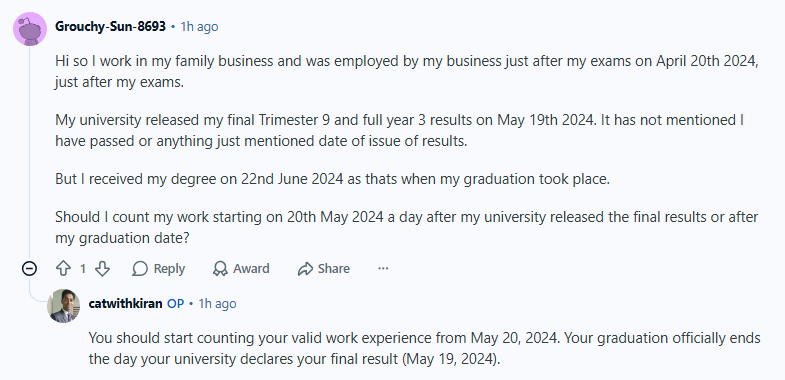Click the Share text label
Screen dimensions: 785x380
pos(333,269)
